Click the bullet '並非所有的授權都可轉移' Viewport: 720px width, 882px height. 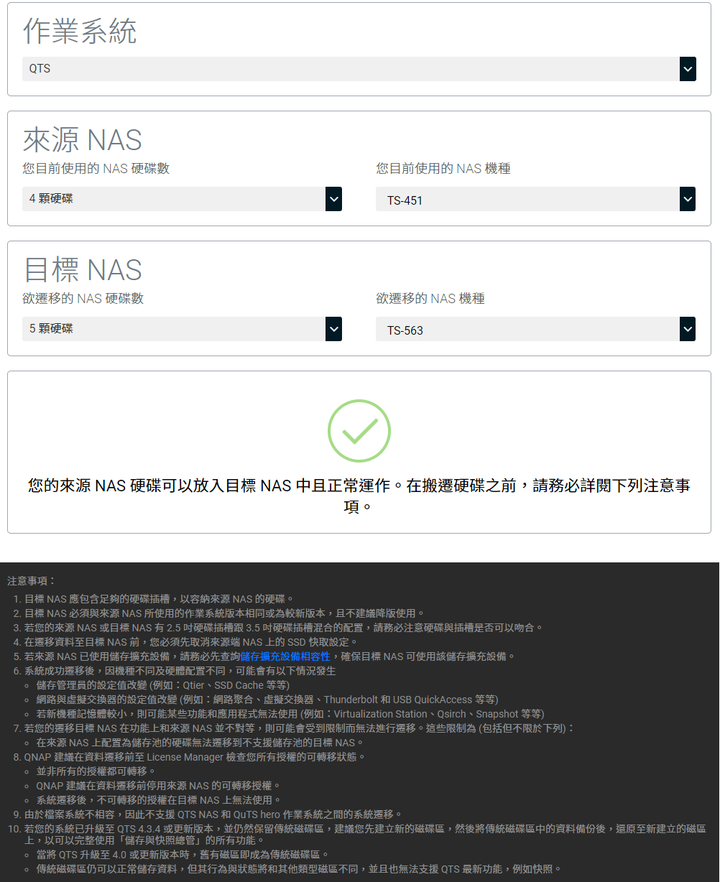96,771
